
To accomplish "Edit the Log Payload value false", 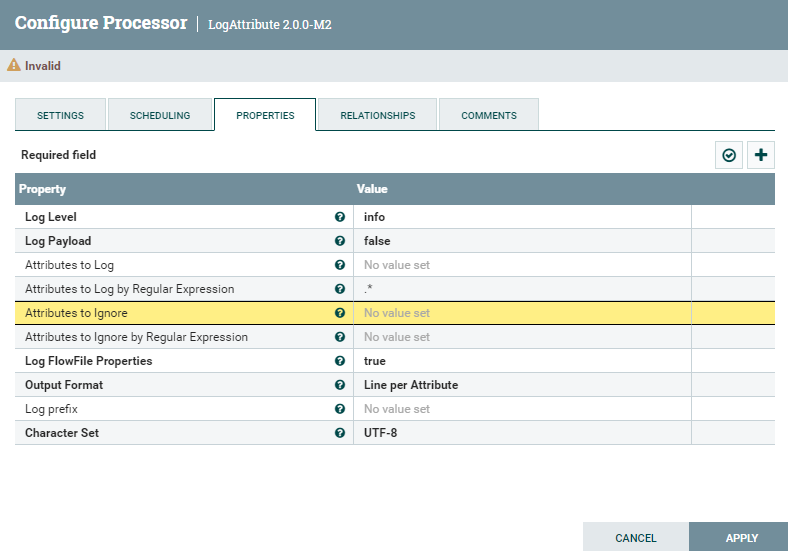I will point(522,241).
